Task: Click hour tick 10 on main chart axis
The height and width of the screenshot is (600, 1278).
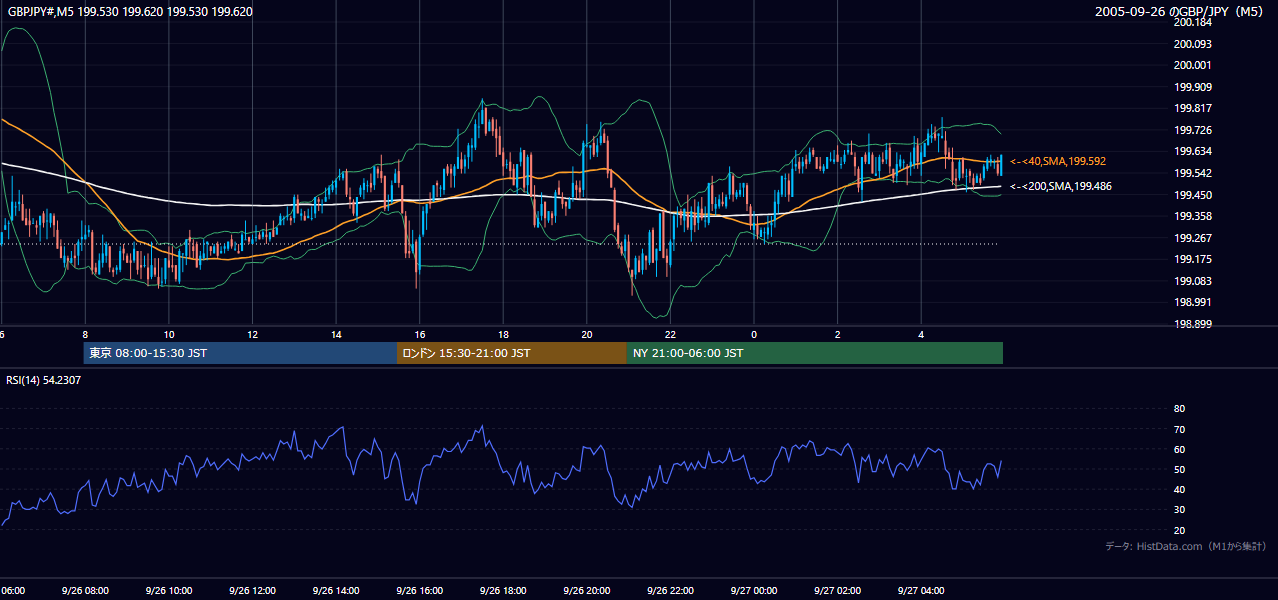Action: [x=169, y=335]
